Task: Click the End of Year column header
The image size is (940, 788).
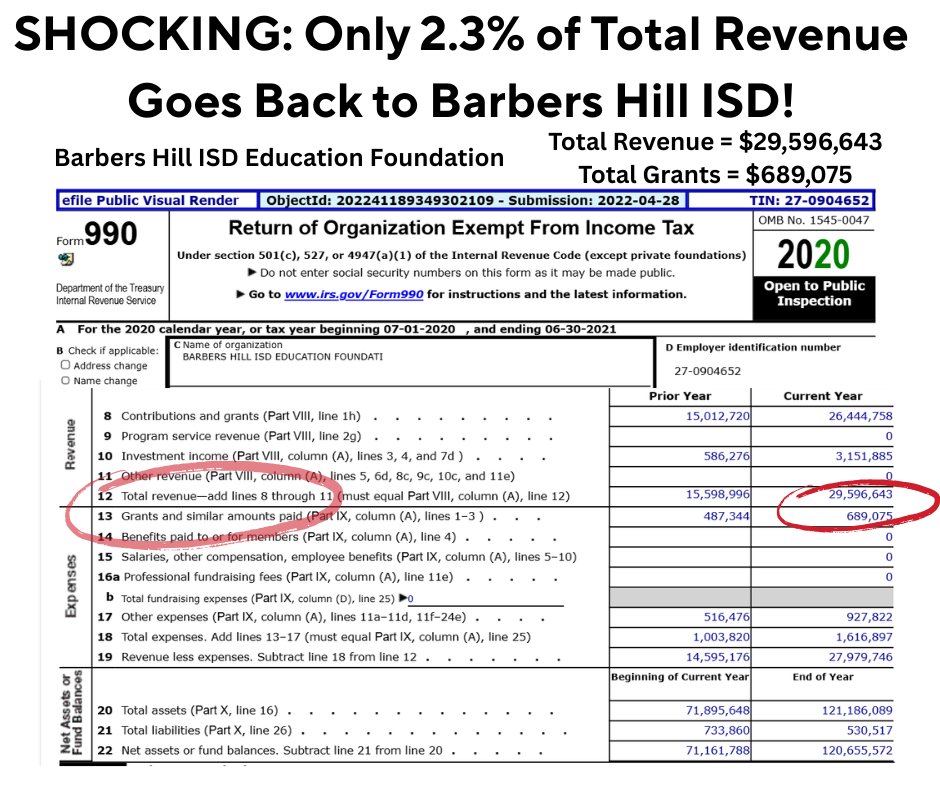Action: pyautogui.click(x=822, y=676)
